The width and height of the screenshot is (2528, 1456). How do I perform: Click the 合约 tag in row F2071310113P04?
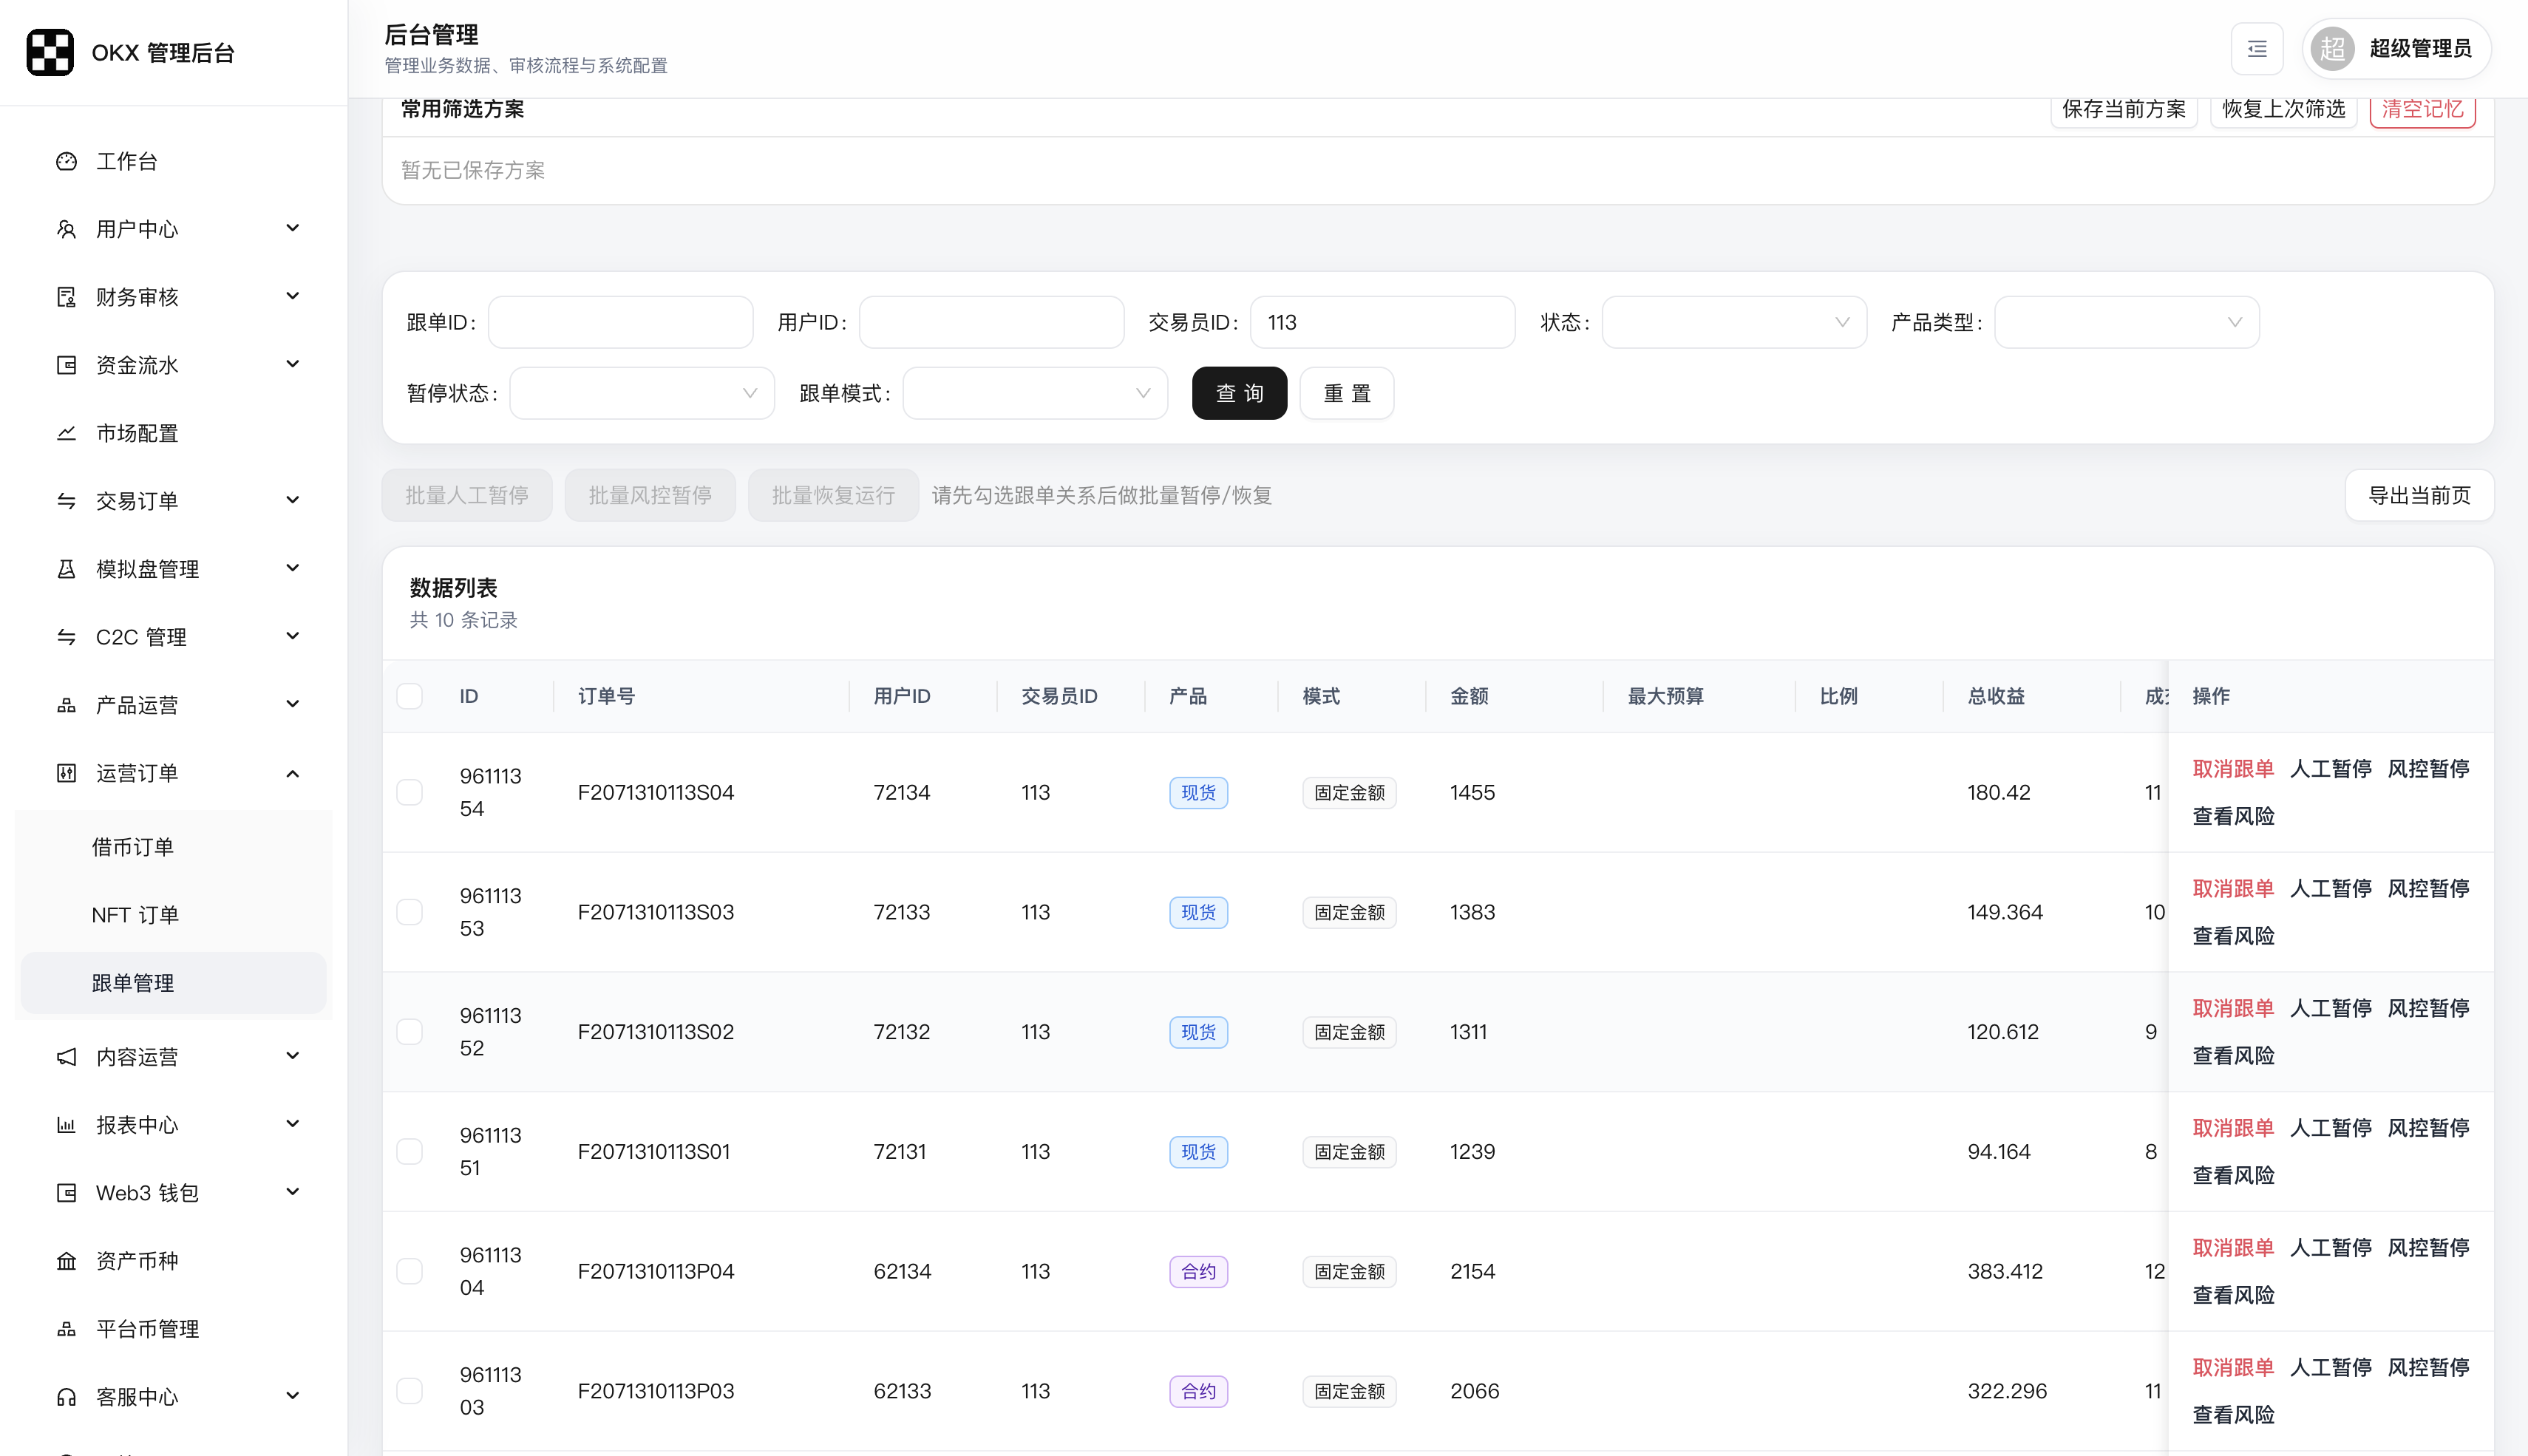1198,1271
